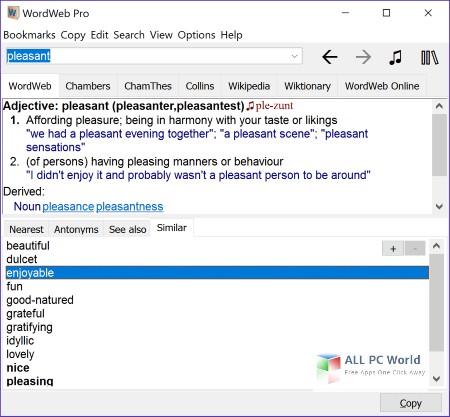Click the Similar list scrollbar thumb
The width and height of the screenshot is (450, 417).
pyautogui.click(x=436, y=303)
